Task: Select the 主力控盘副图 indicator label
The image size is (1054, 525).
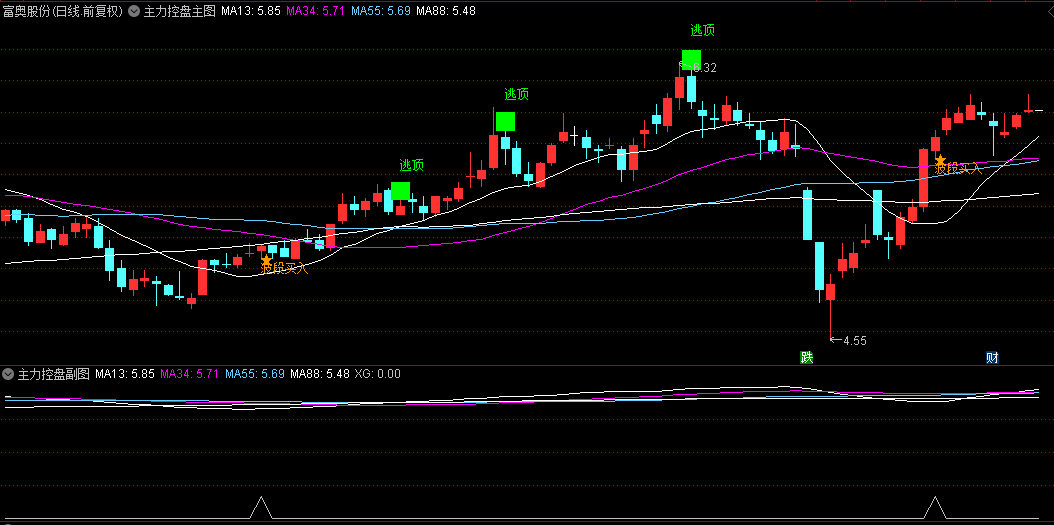Action: [53, 374]
